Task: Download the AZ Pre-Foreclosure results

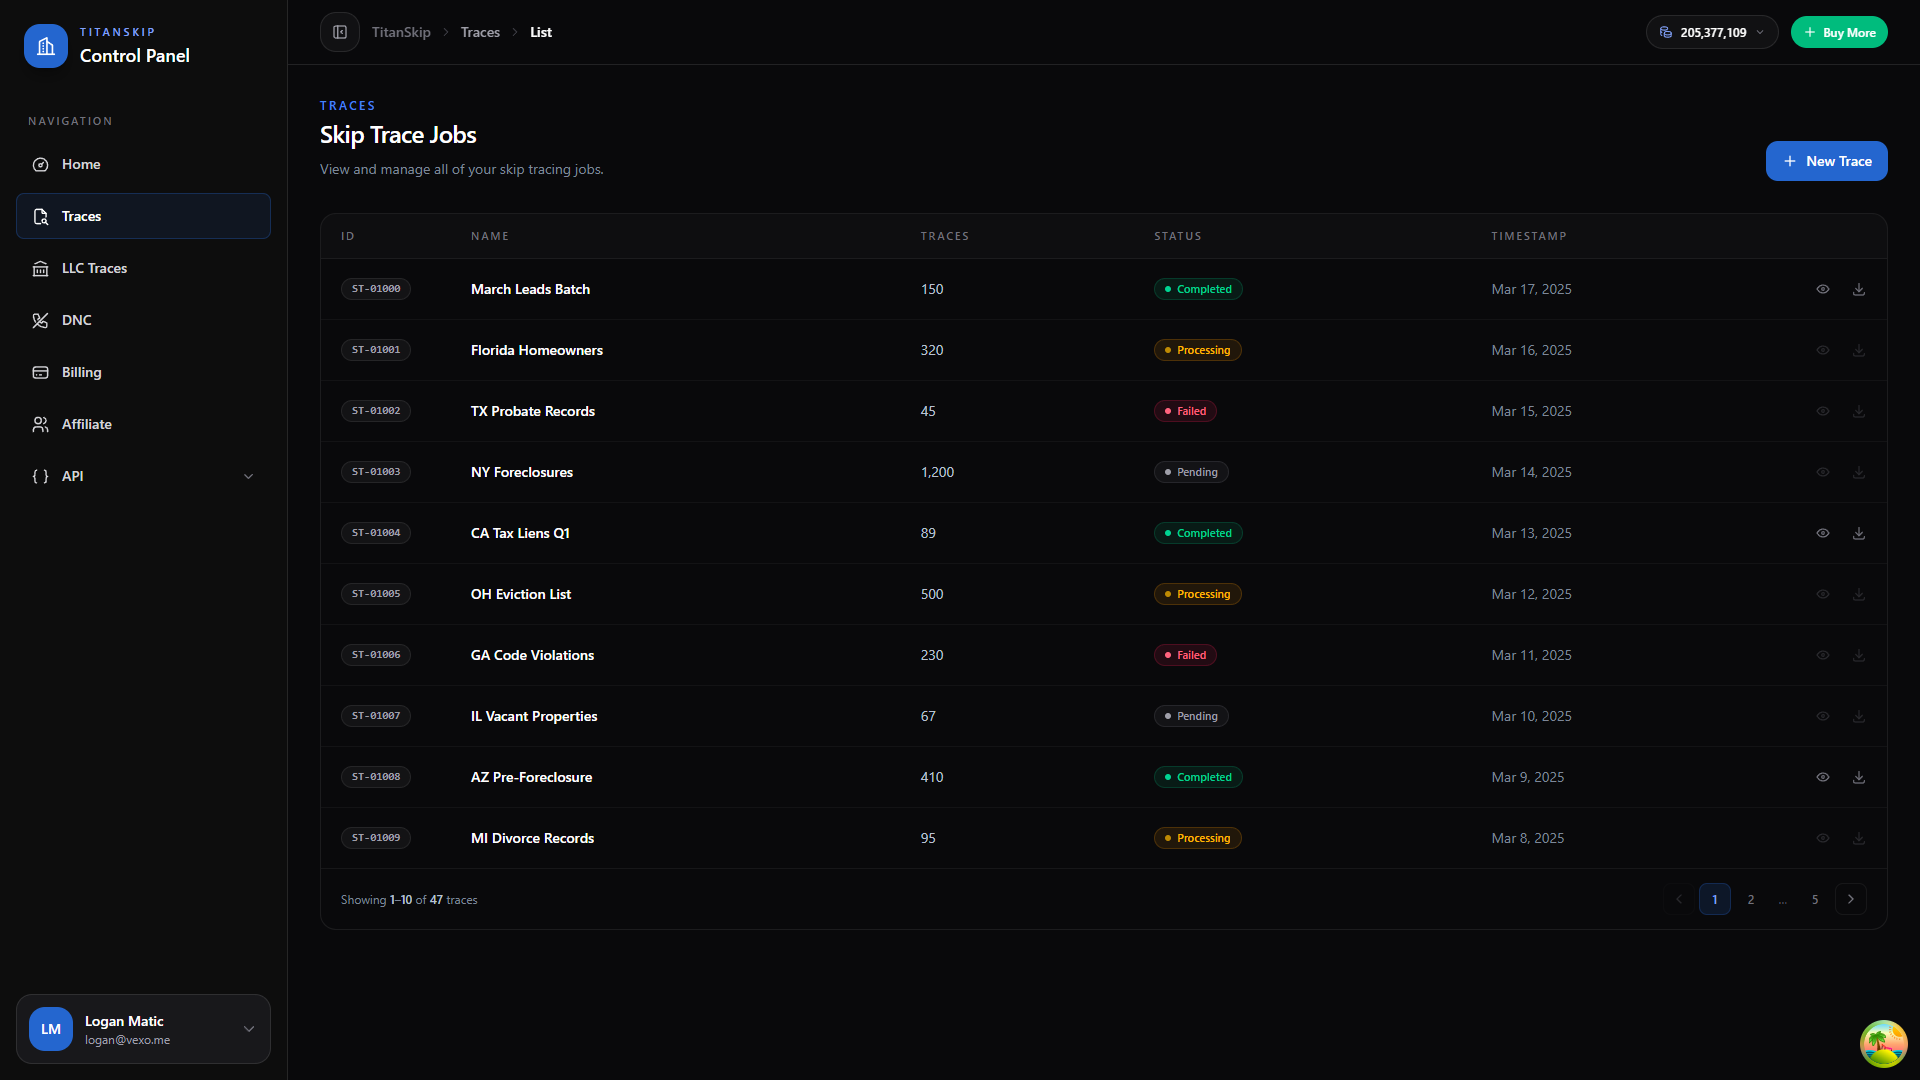Action: (1859, 777)
